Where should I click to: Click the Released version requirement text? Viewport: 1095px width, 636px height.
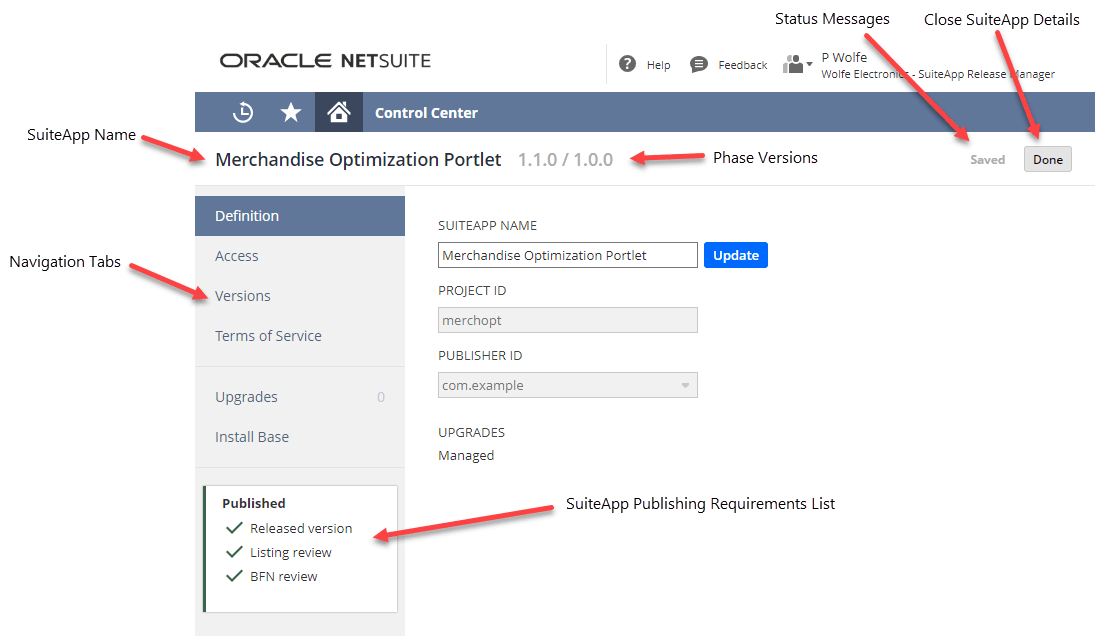[x=301, y=528]
